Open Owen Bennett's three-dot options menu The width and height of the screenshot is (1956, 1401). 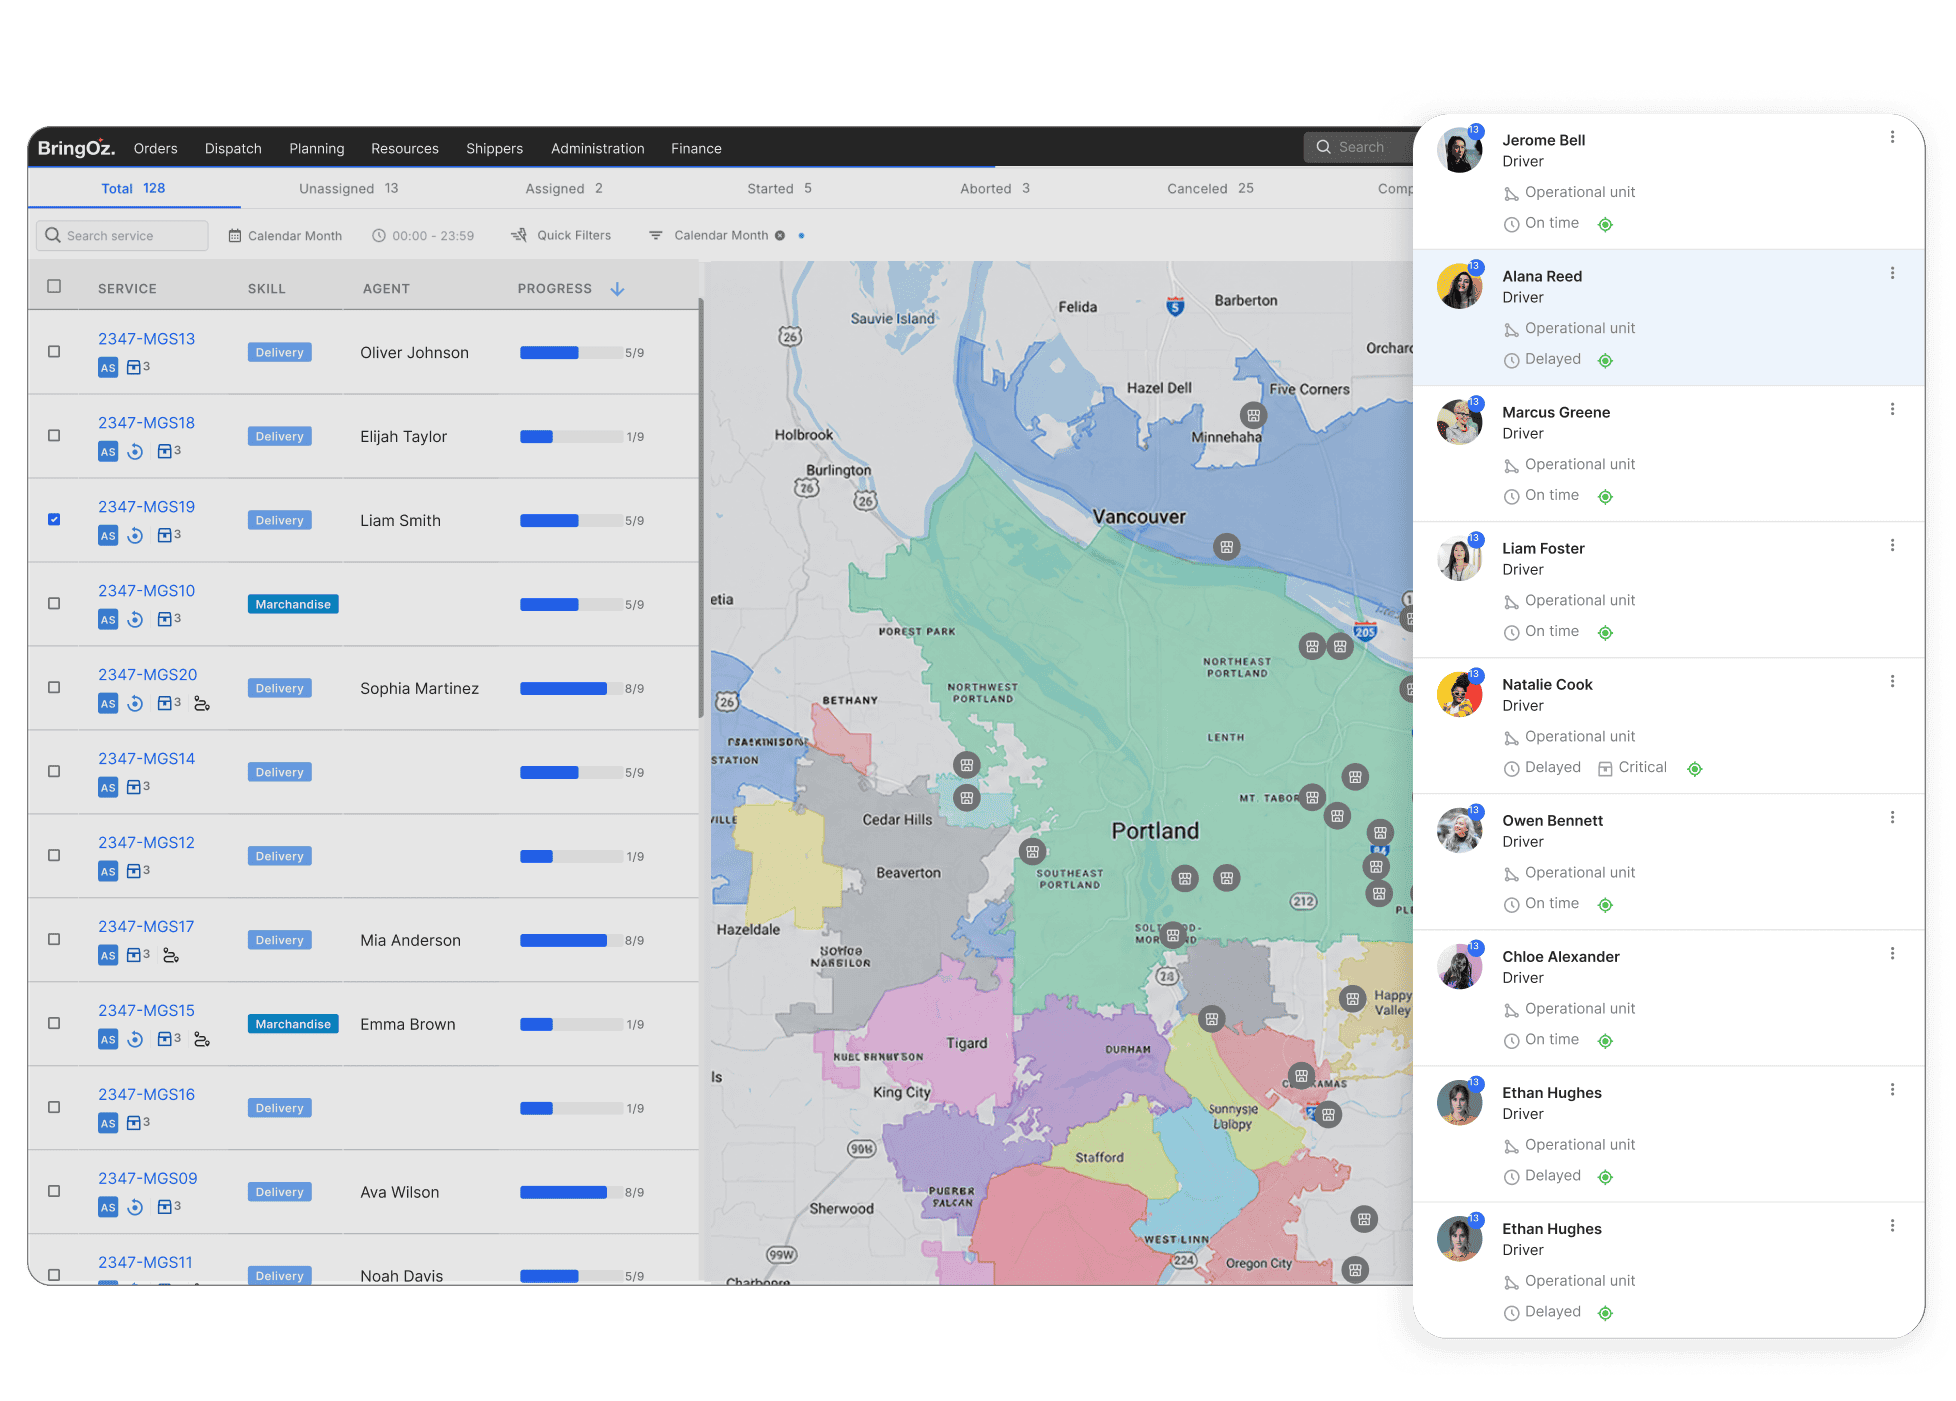coord(1892,817)
